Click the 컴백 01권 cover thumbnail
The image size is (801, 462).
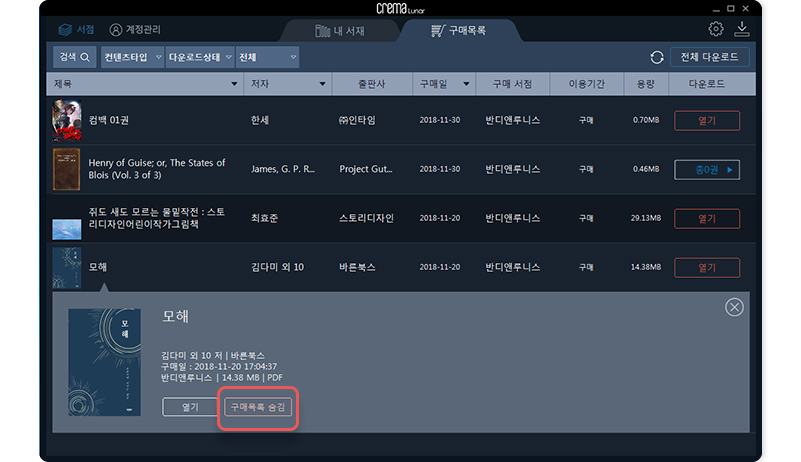(66, 121)
